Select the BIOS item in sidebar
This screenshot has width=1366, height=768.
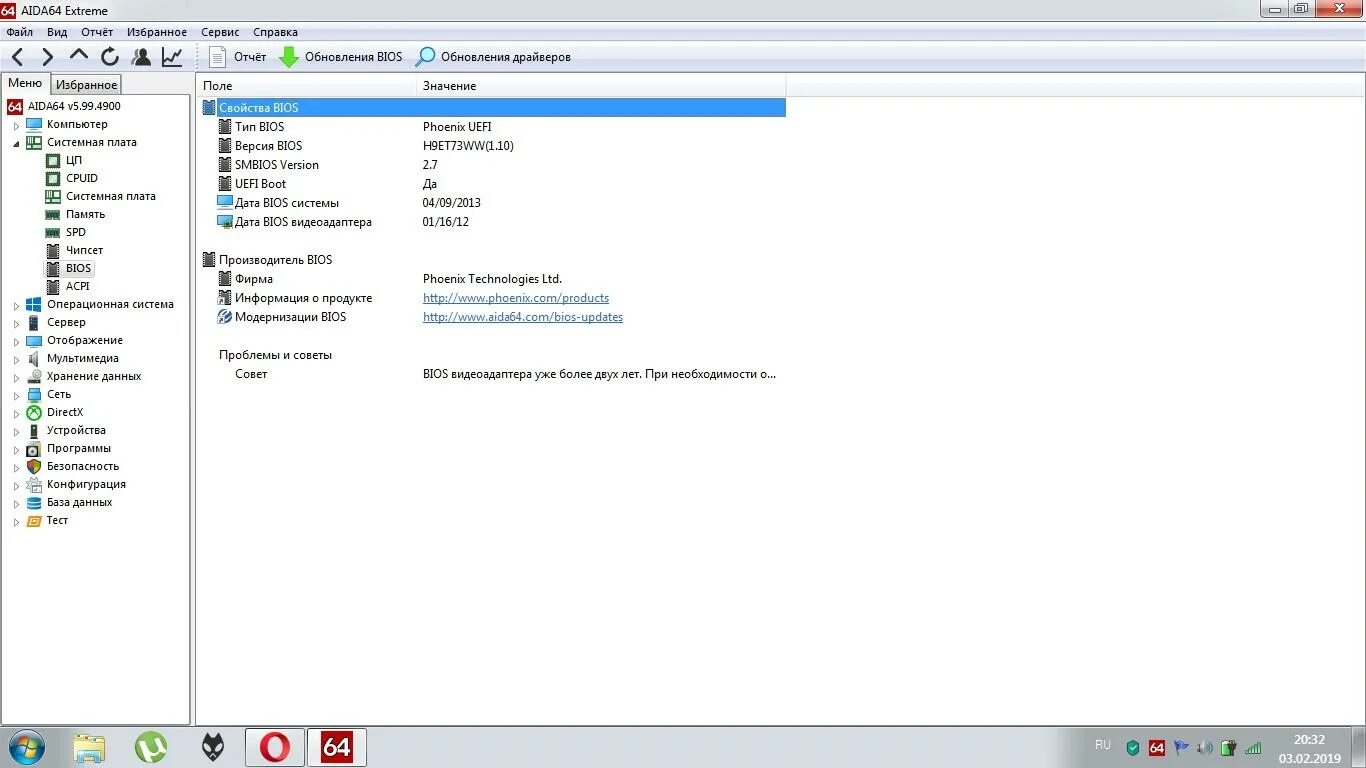point(79,268)
